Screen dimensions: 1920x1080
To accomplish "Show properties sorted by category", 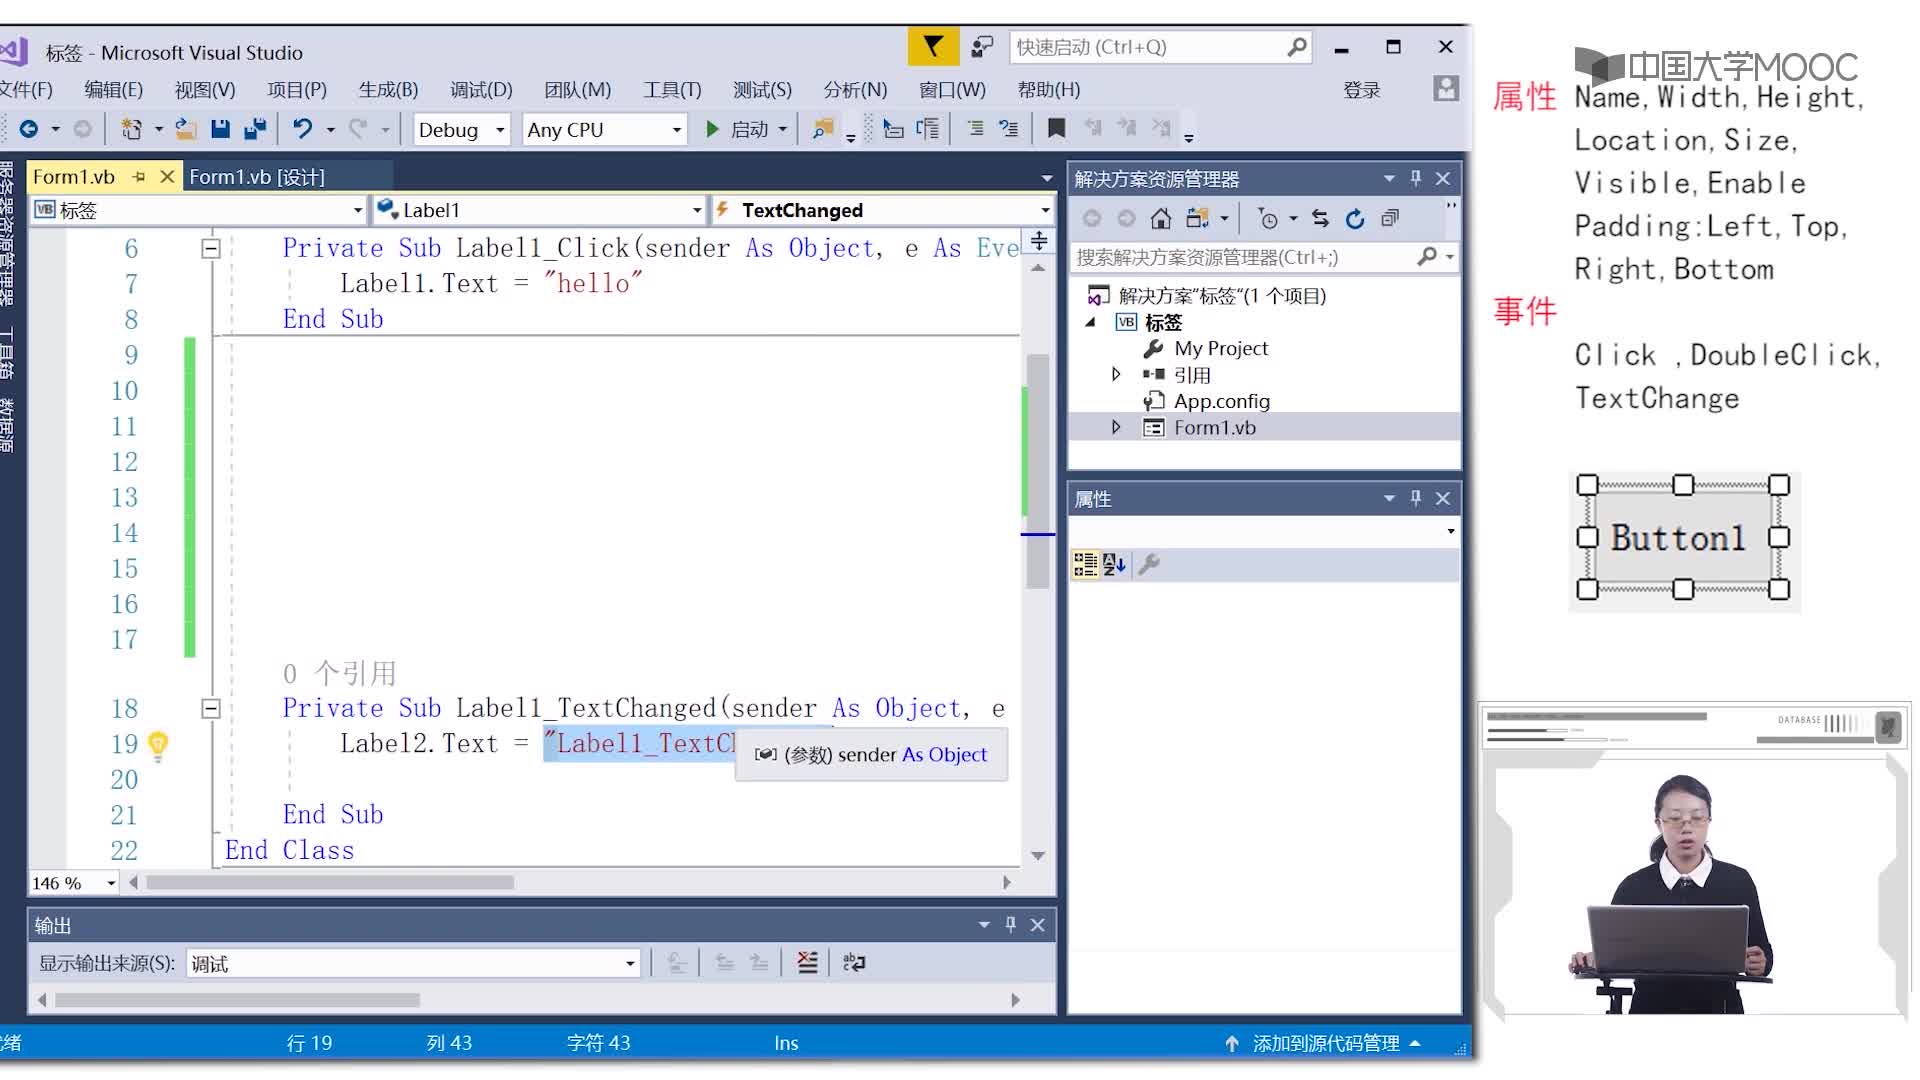I will point(1085,564).
